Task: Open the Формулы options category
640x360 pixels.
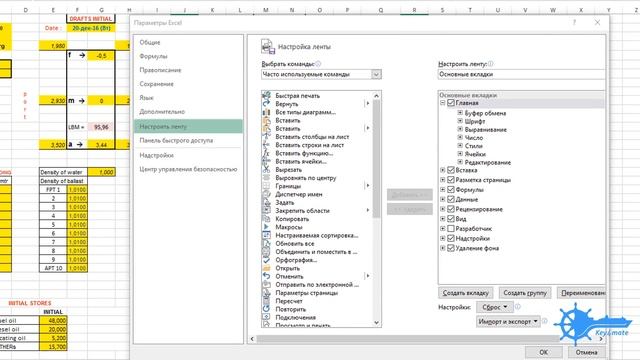Action: coord(153,56)
